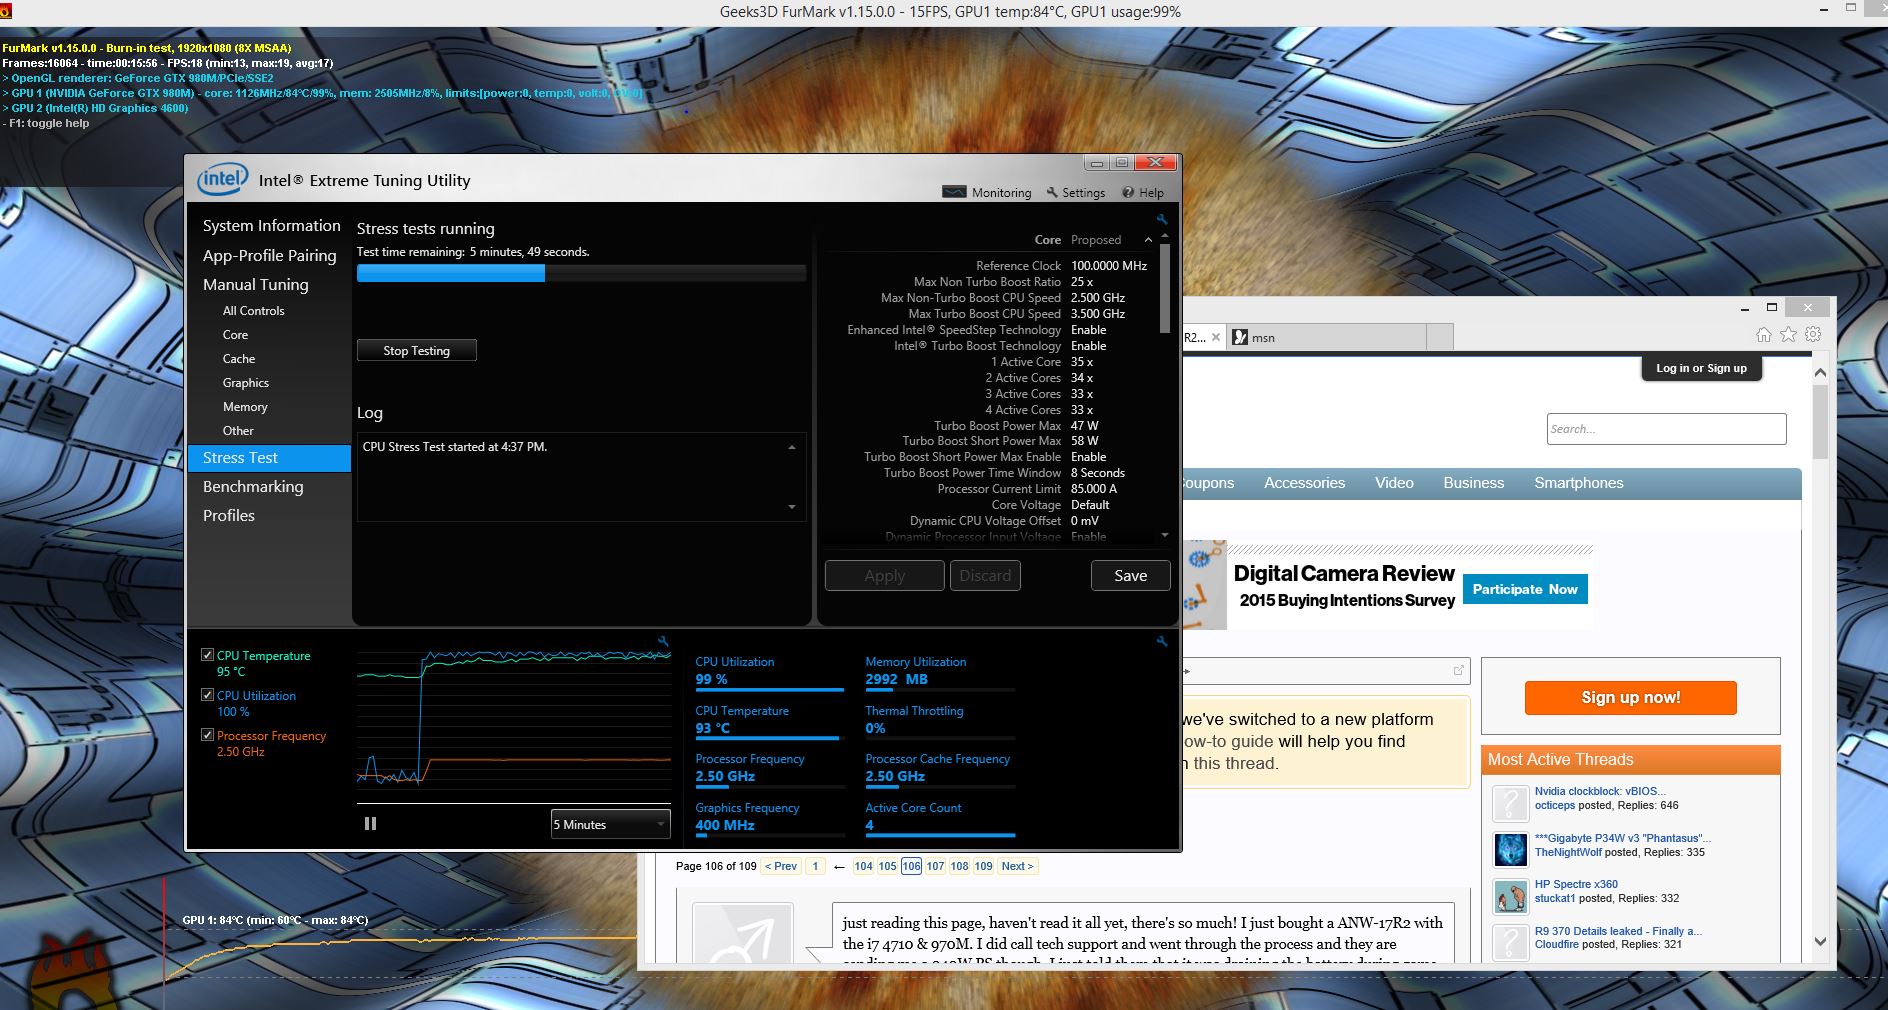Go to page 107 of thread
The height and width of the screenshot is (1010, 1888).
935,866
